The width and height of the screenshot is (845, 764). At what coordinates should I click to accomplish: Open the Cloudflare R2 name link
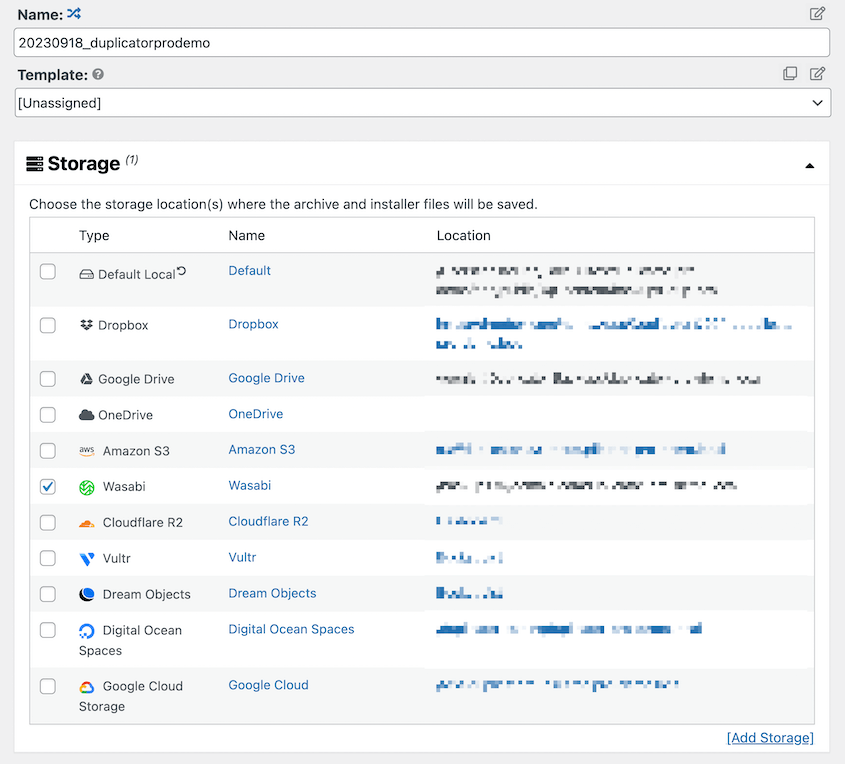pyautogui.click(x=268, y=522)
